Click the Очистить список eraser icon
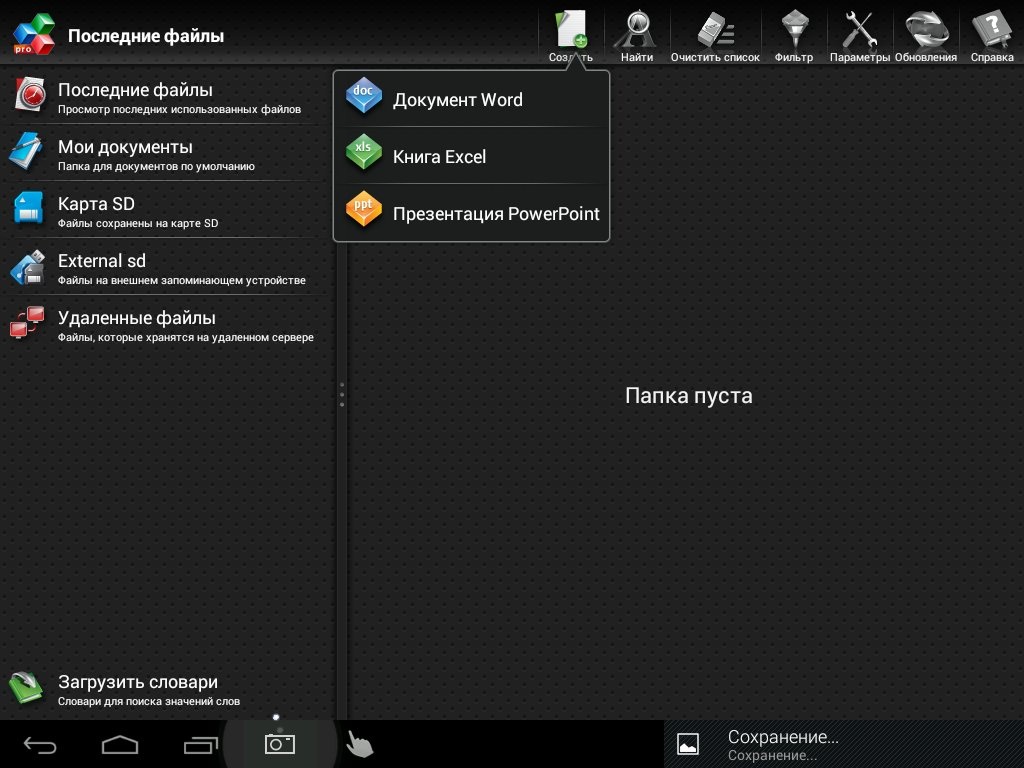This screenshot has width=1024, height=768. pyautogui.click(x=714, y=32)
